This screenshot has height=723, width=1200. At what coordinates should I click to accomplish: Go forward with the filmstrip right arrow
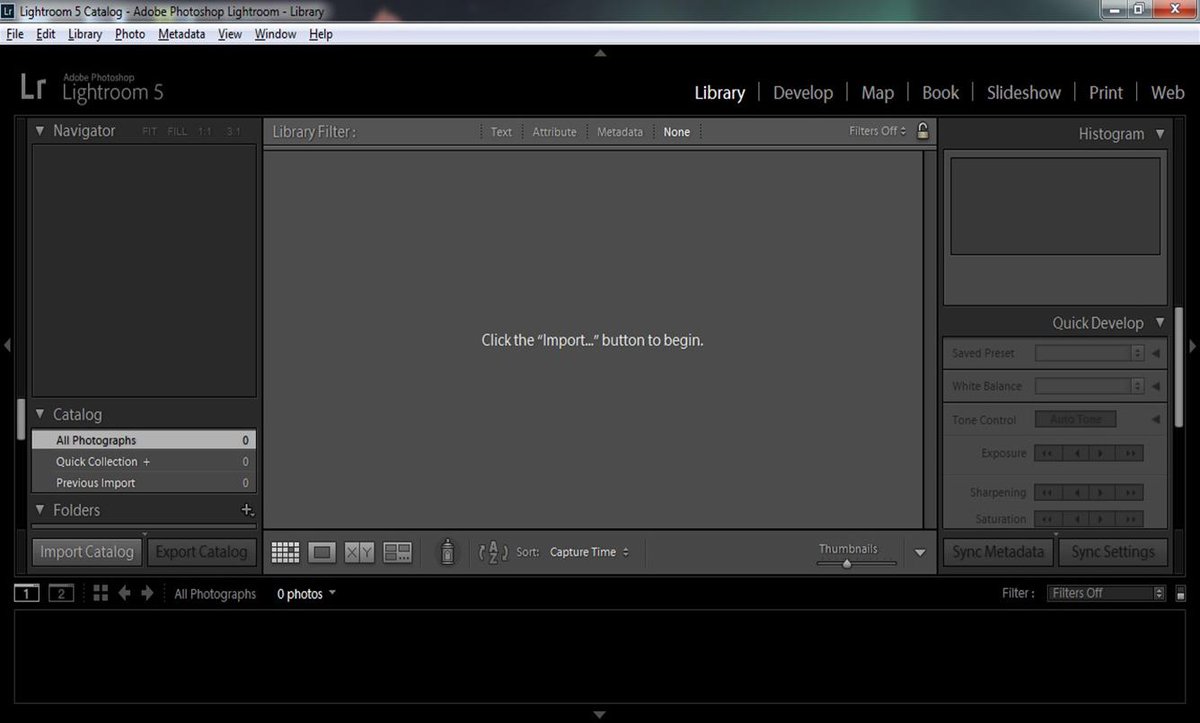pos(147,593)
